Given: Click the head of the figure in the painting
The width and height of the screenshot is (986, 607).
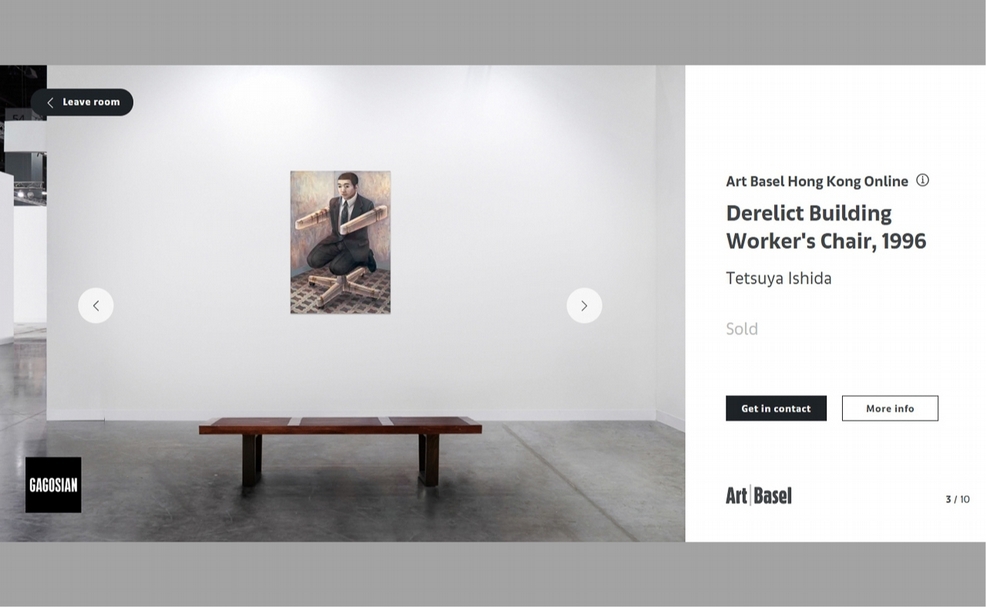Looking at the screenshot, I should pos(347,186).
